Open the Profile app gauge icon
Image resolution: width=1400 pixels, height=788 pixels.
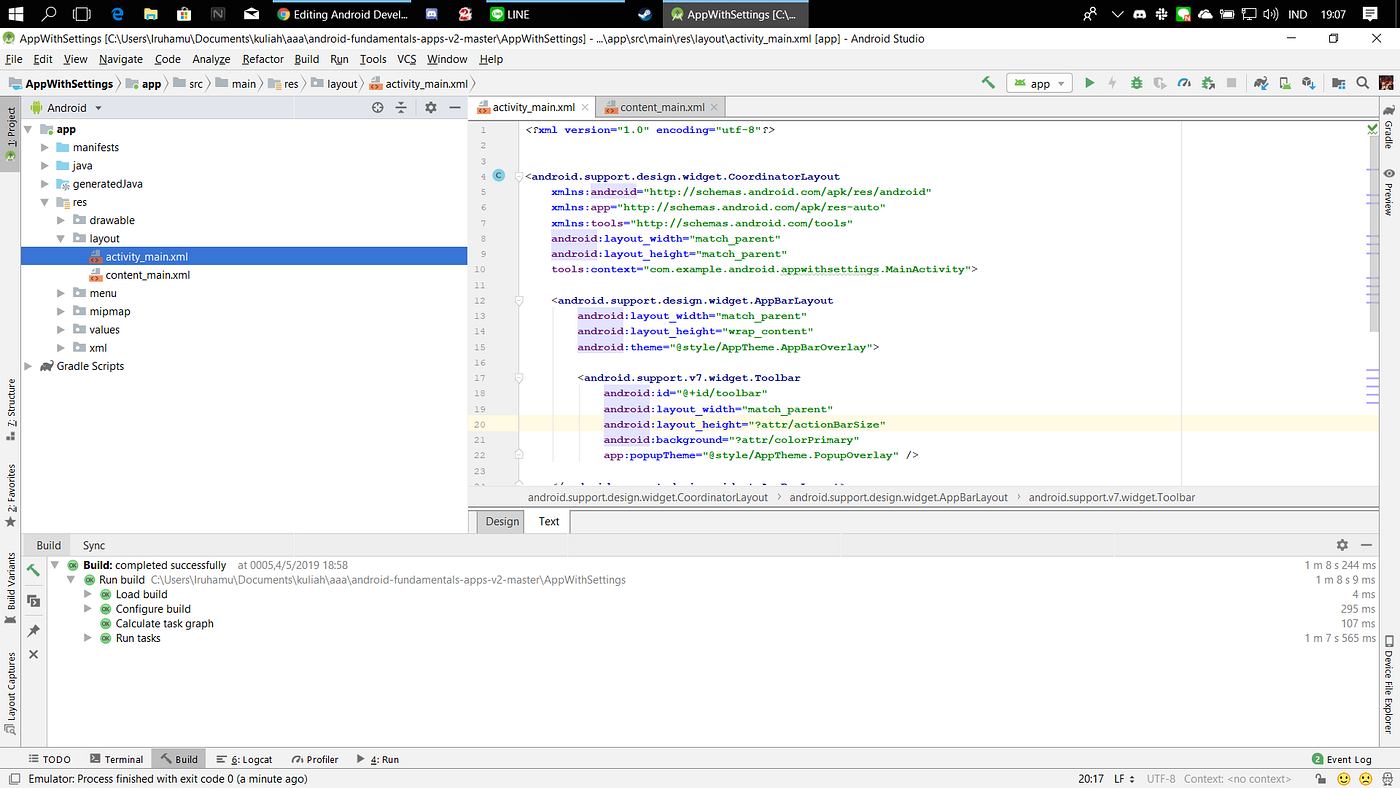[x=1185, y=83]
